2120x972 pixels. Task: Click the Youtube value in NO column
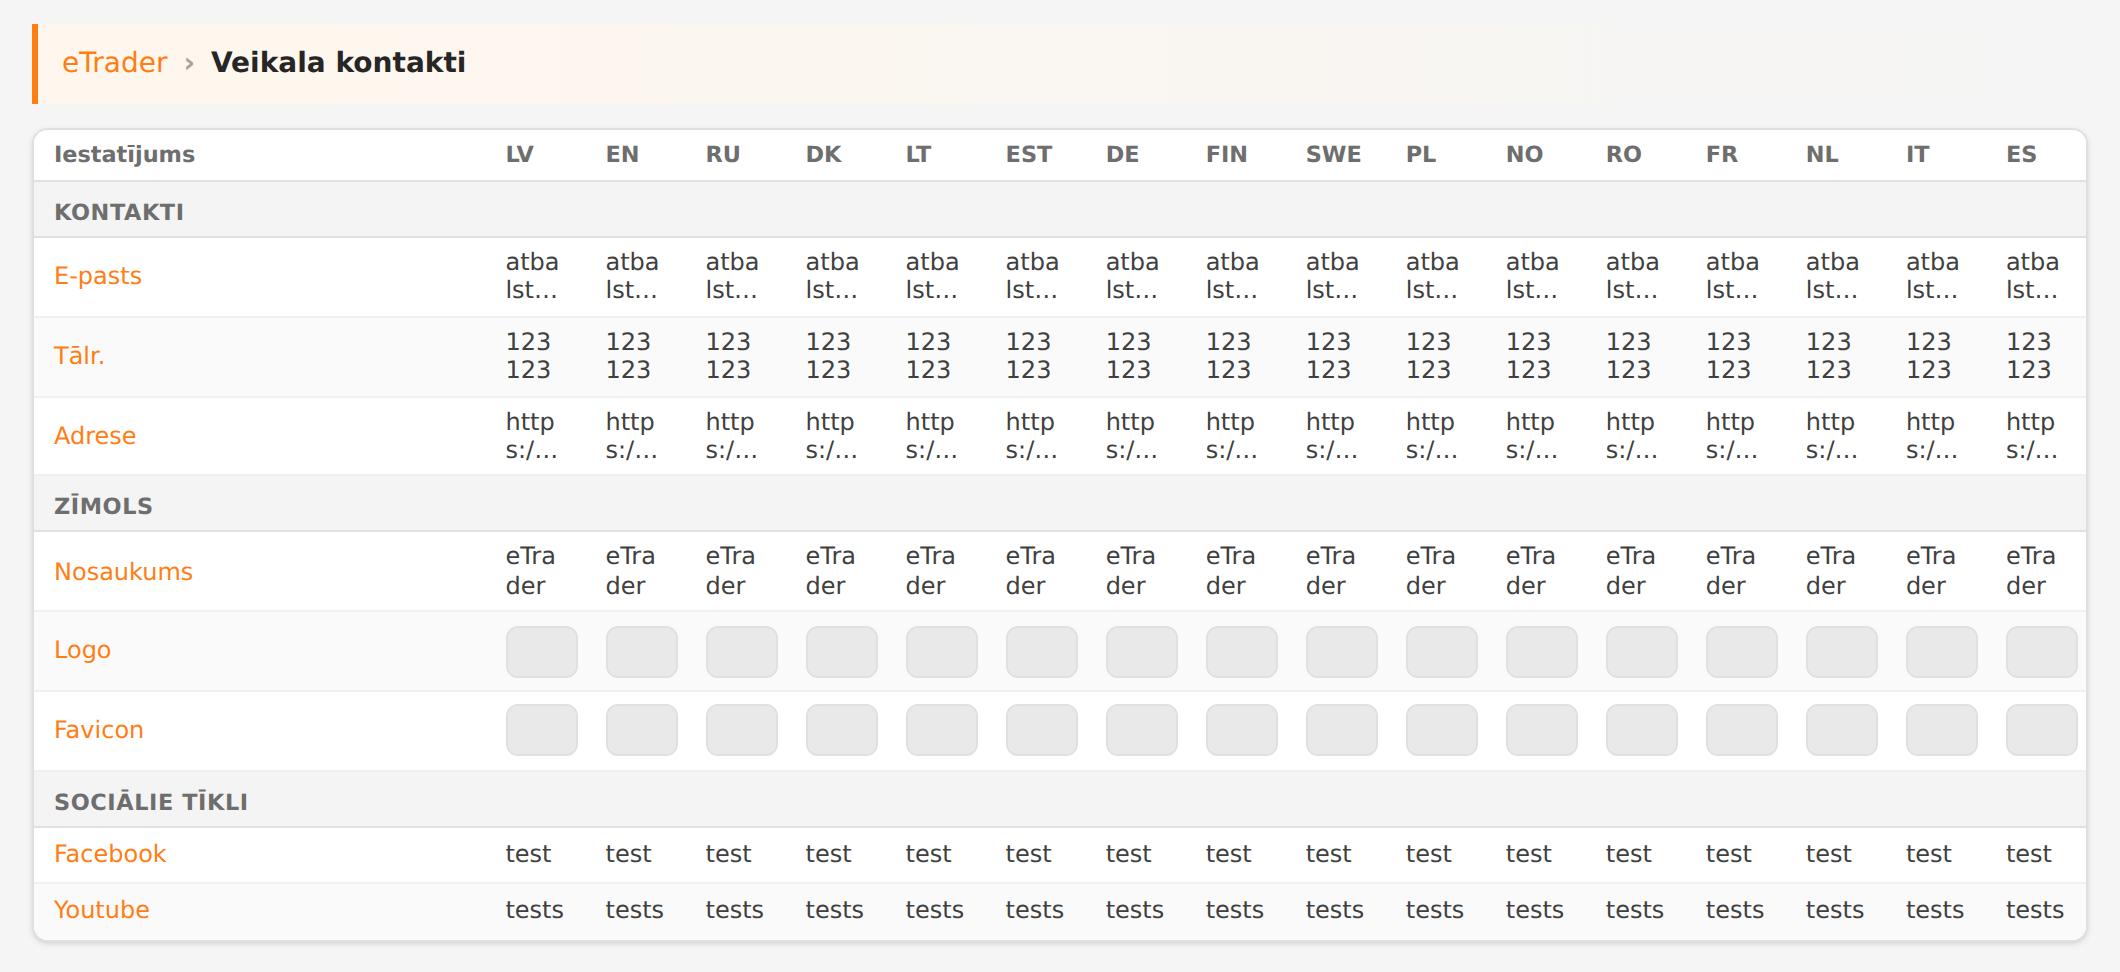(1535, 910)
